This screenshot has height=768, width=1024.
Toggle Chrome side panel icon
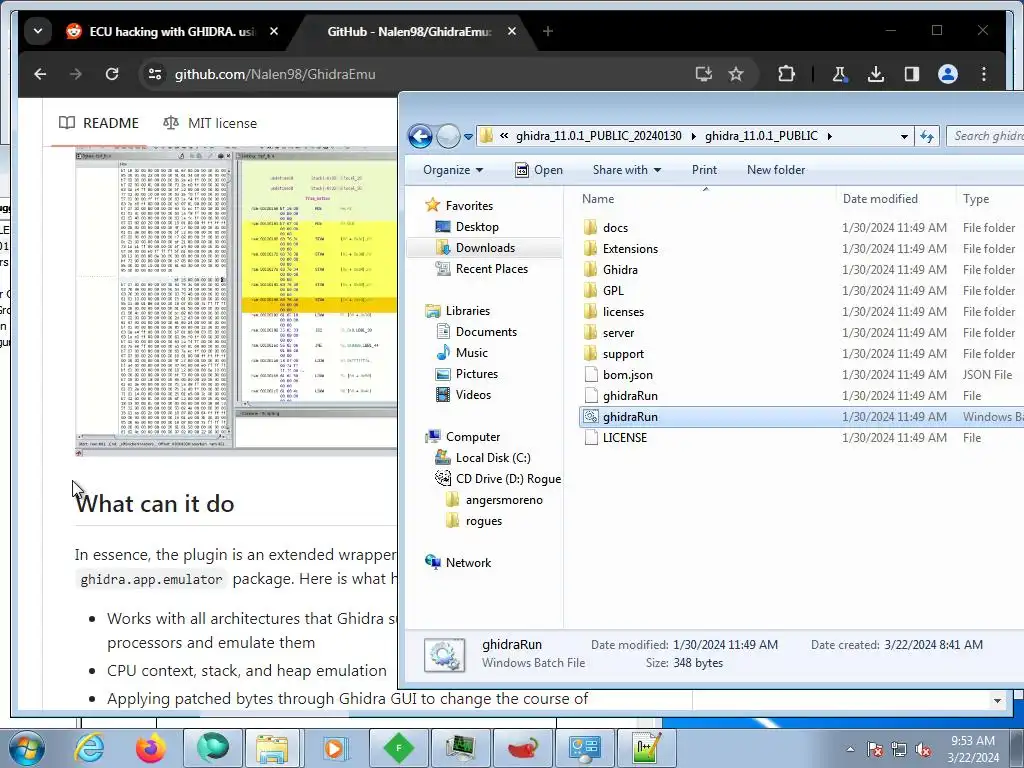912,74
